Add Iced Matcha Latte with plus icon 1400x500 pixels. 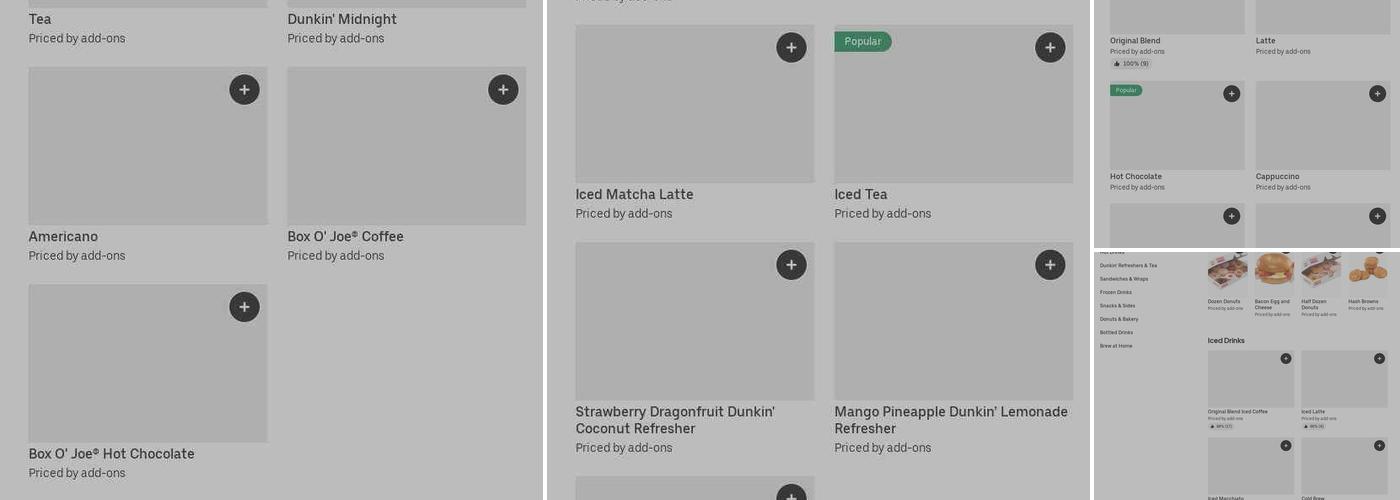coord(791,47)
